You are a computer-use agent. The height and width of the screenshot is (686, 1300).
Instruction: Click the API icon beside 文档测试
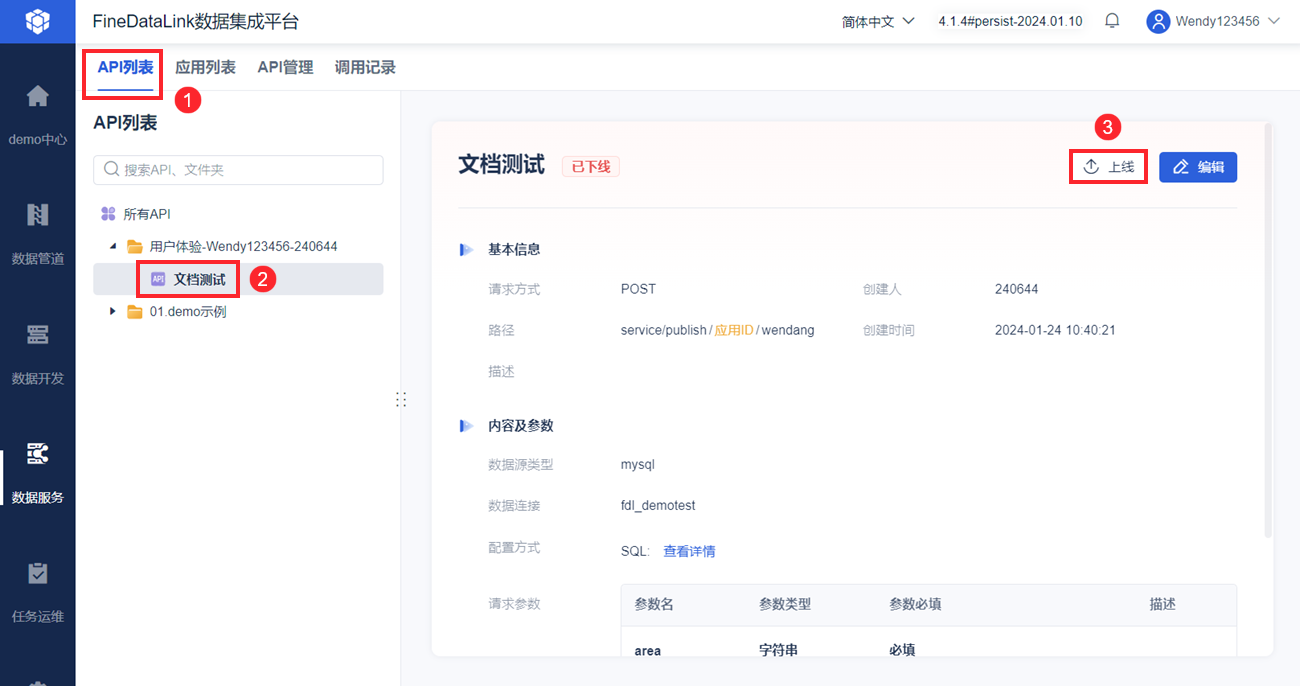tap(158, 280)
